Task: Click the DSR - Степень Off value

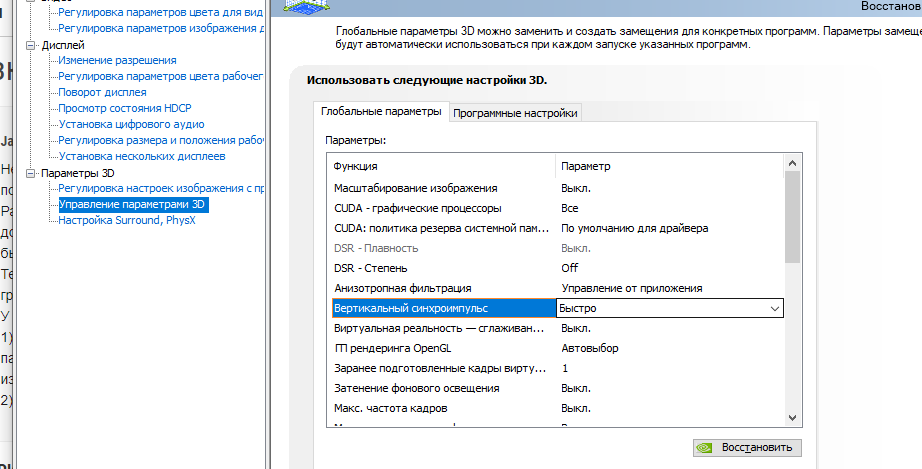Action: [x=569, y=268]
